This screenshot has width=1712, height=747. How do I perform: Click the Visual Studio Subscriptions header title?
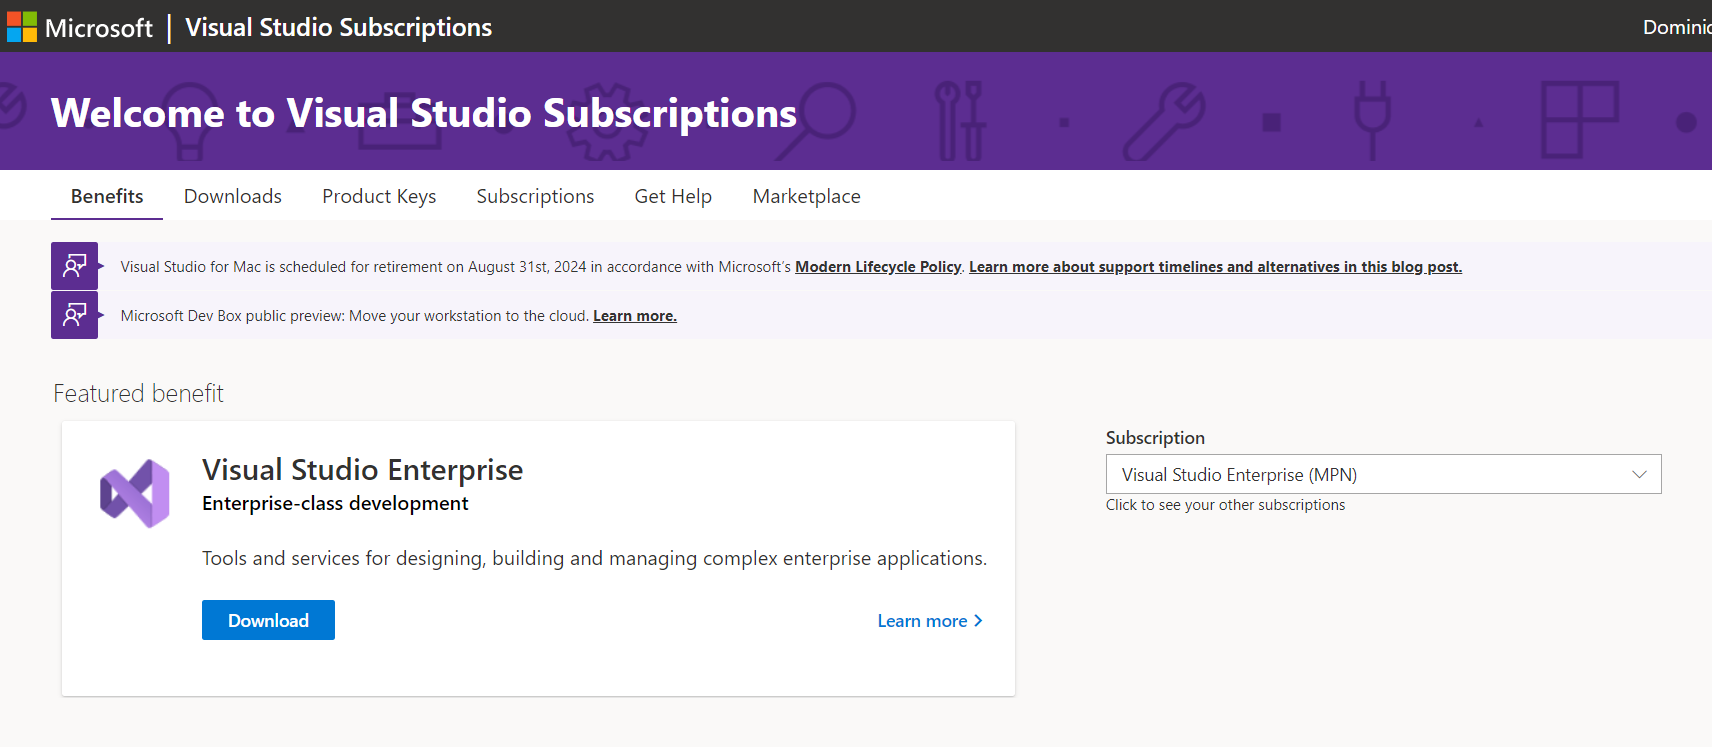[x=338, y=27]
